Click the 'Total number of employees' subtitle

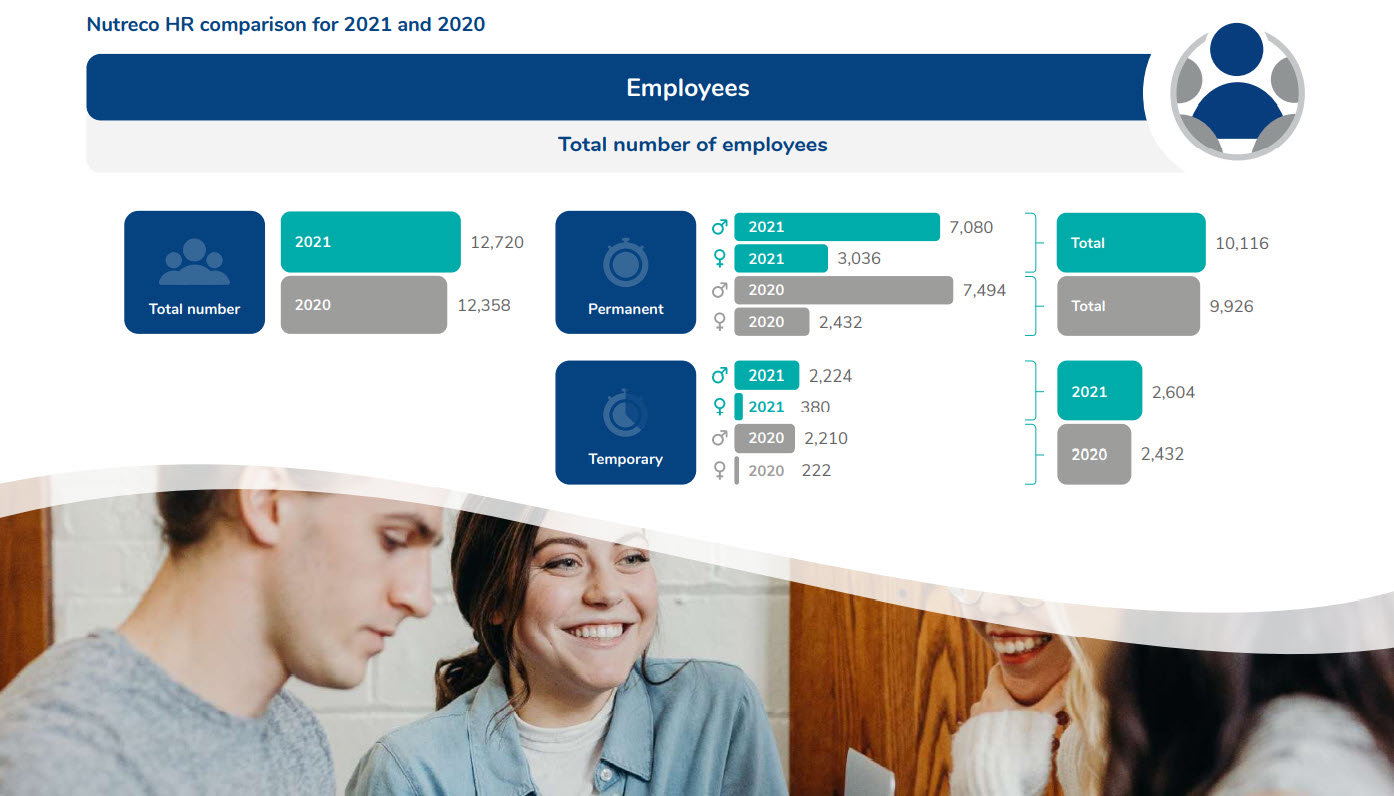pos(692,144)
